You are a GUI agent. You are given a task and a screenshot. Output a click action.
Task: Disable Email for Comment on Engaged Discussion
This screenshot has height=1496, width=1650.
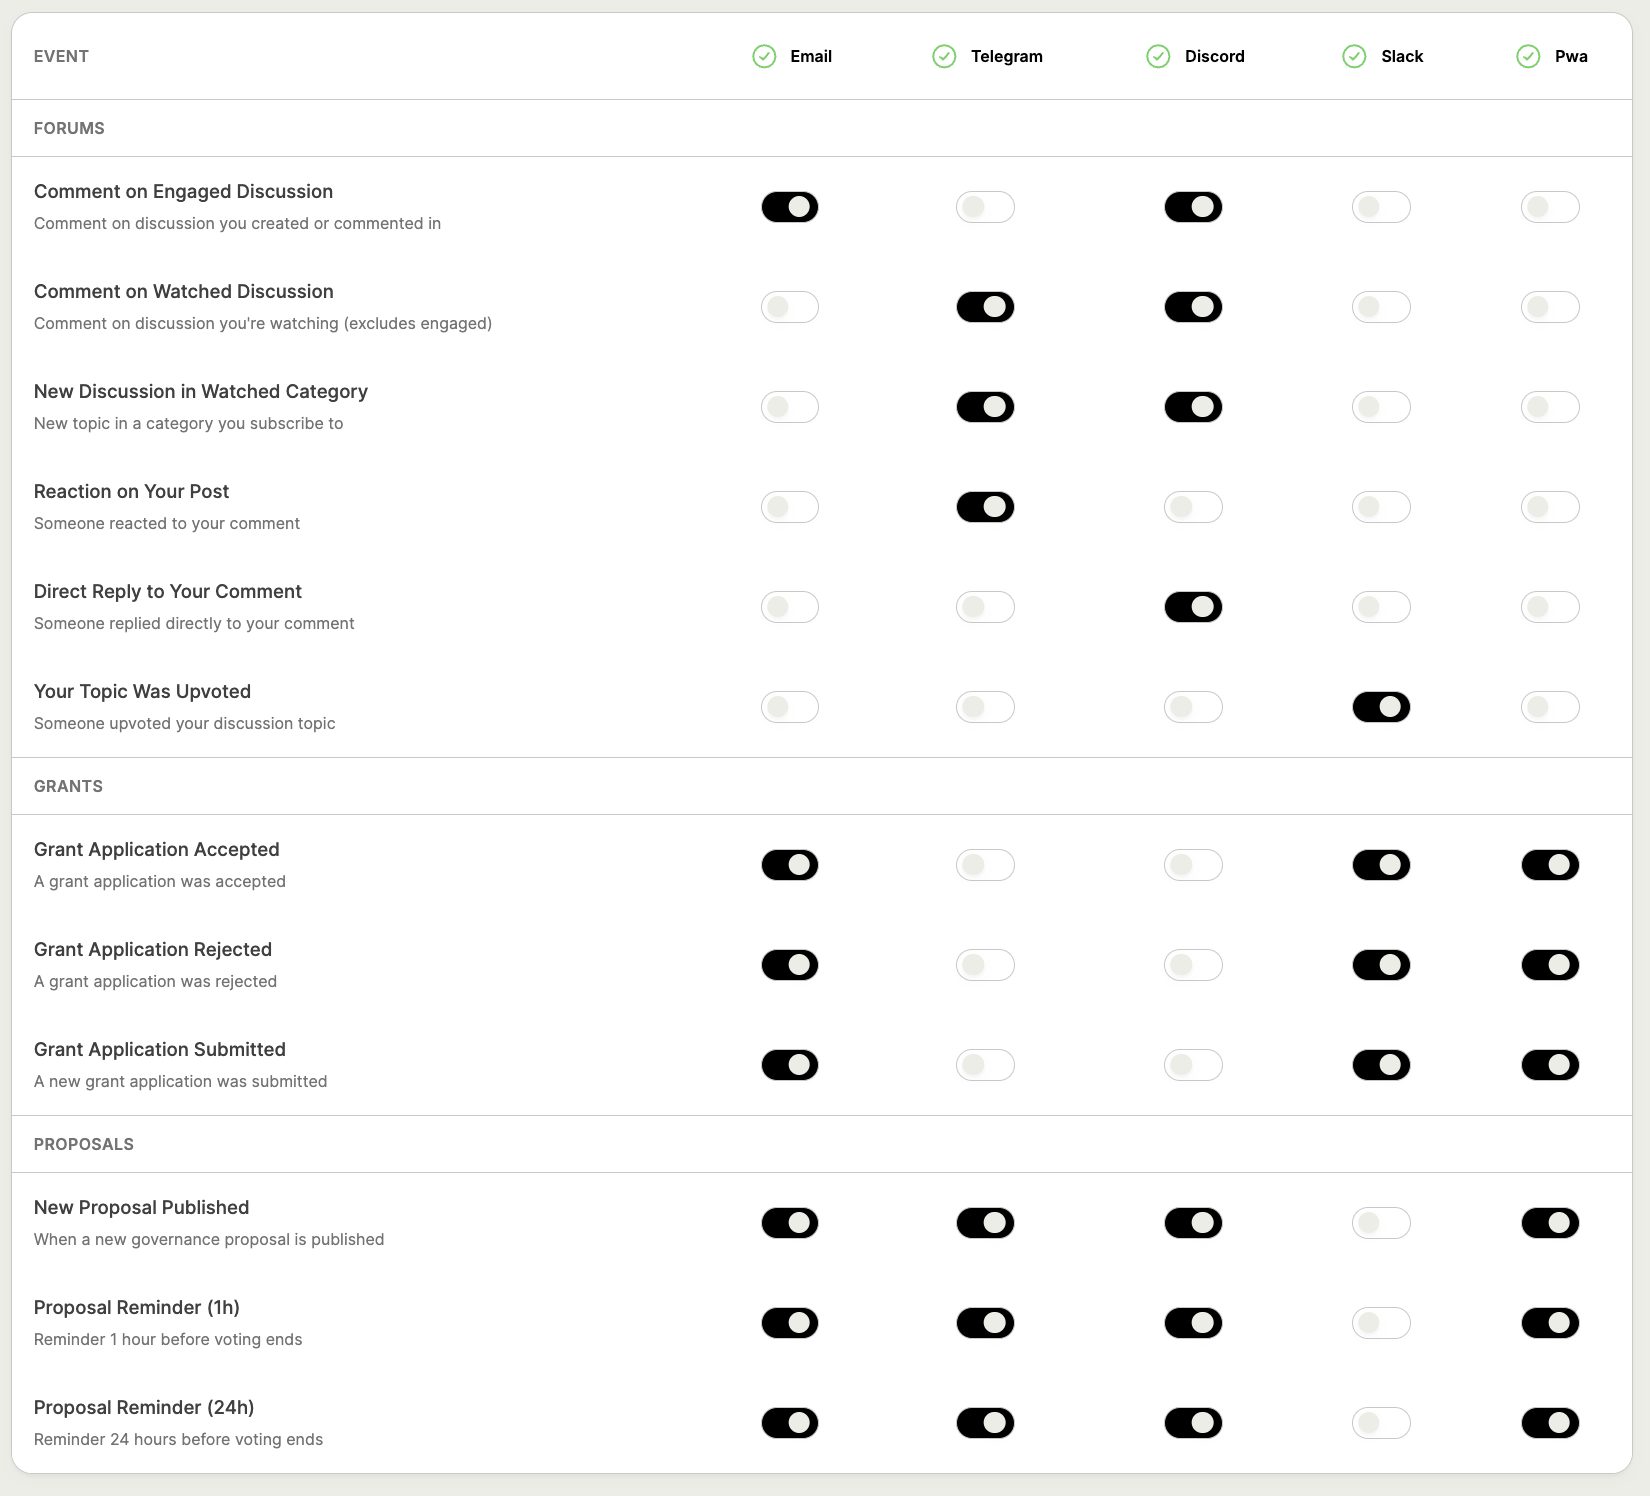click(789, 207)
